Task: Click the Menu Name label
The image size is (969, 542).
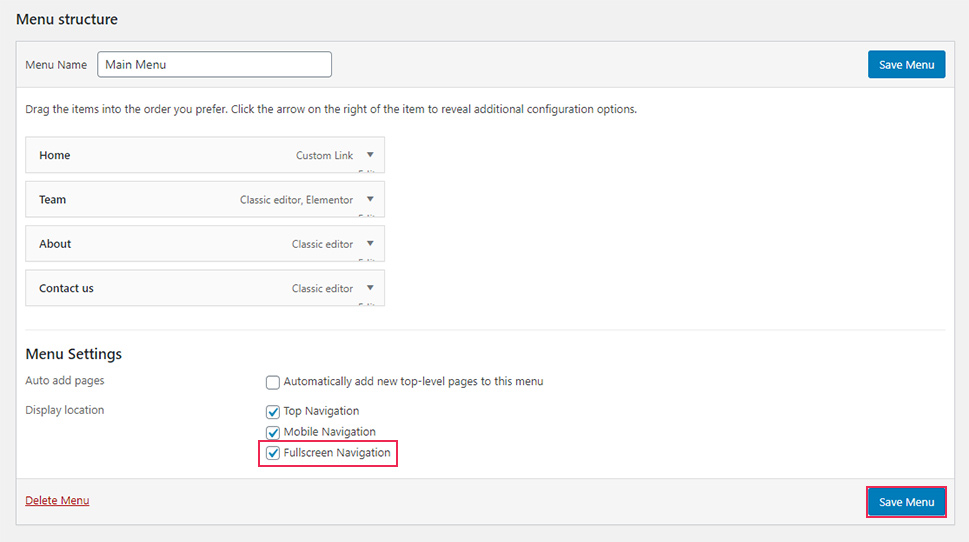Action: (x=56, y=64)
